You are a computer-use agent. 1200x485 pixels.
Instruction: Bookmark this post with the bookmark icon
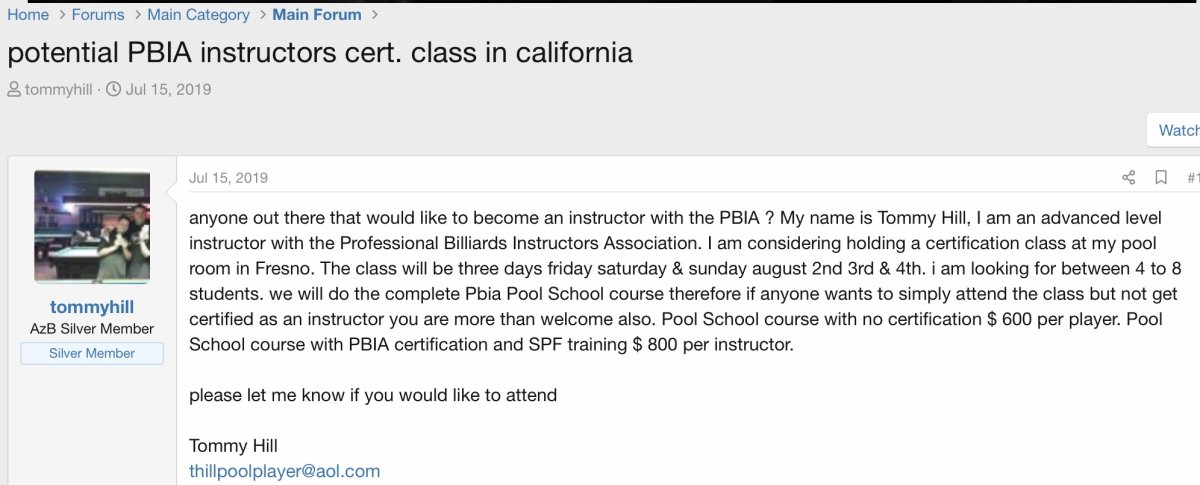pos(1161,178)
